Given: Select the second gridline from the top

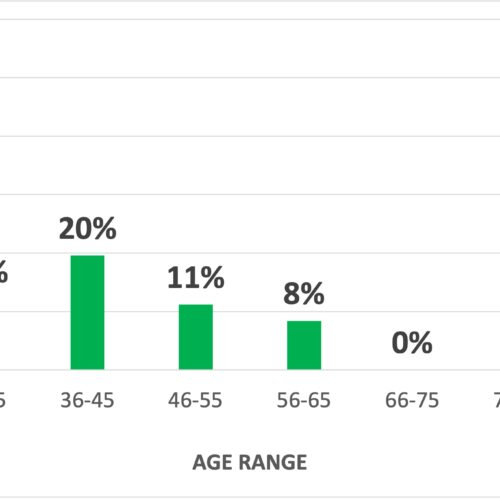Looking at the screenshot, I should (250, 78).
